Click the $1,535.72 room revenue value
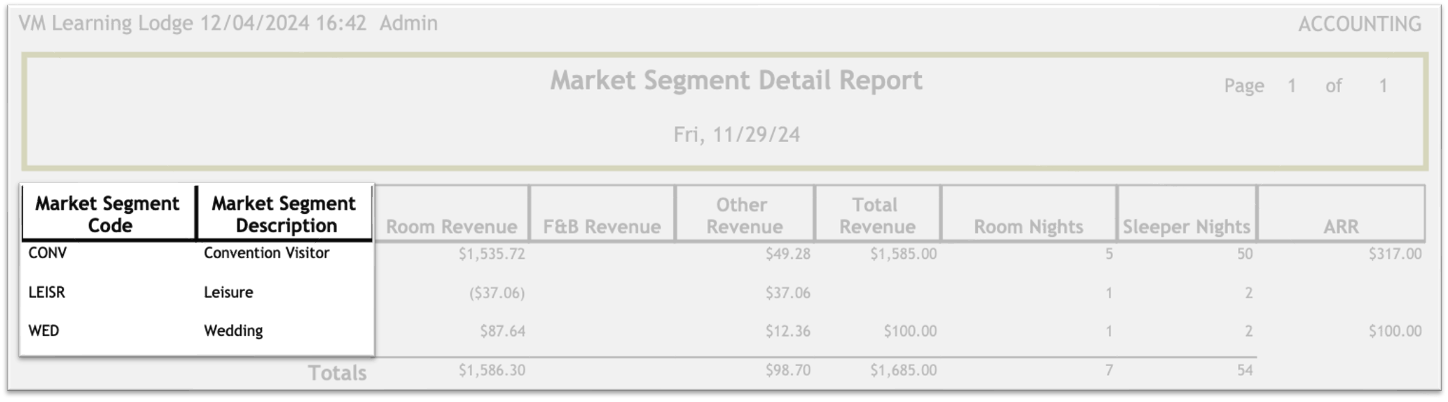 pos(492,255)
